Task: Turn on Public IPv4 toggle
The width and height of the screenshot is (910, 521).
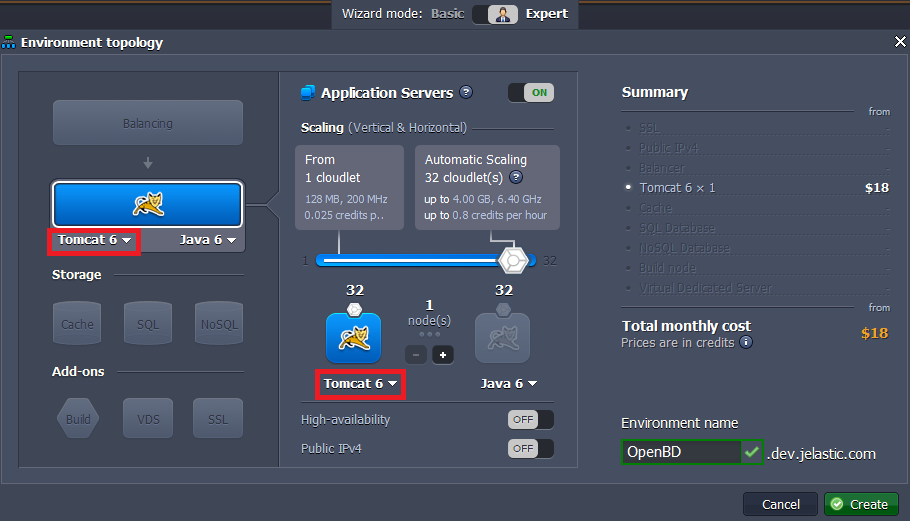Action: 530,449
